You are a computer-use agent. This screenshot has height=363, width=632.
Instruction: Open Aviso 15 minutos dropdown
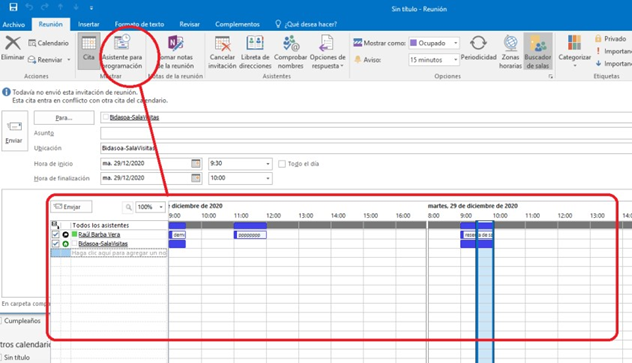click(x=455, y=60)
